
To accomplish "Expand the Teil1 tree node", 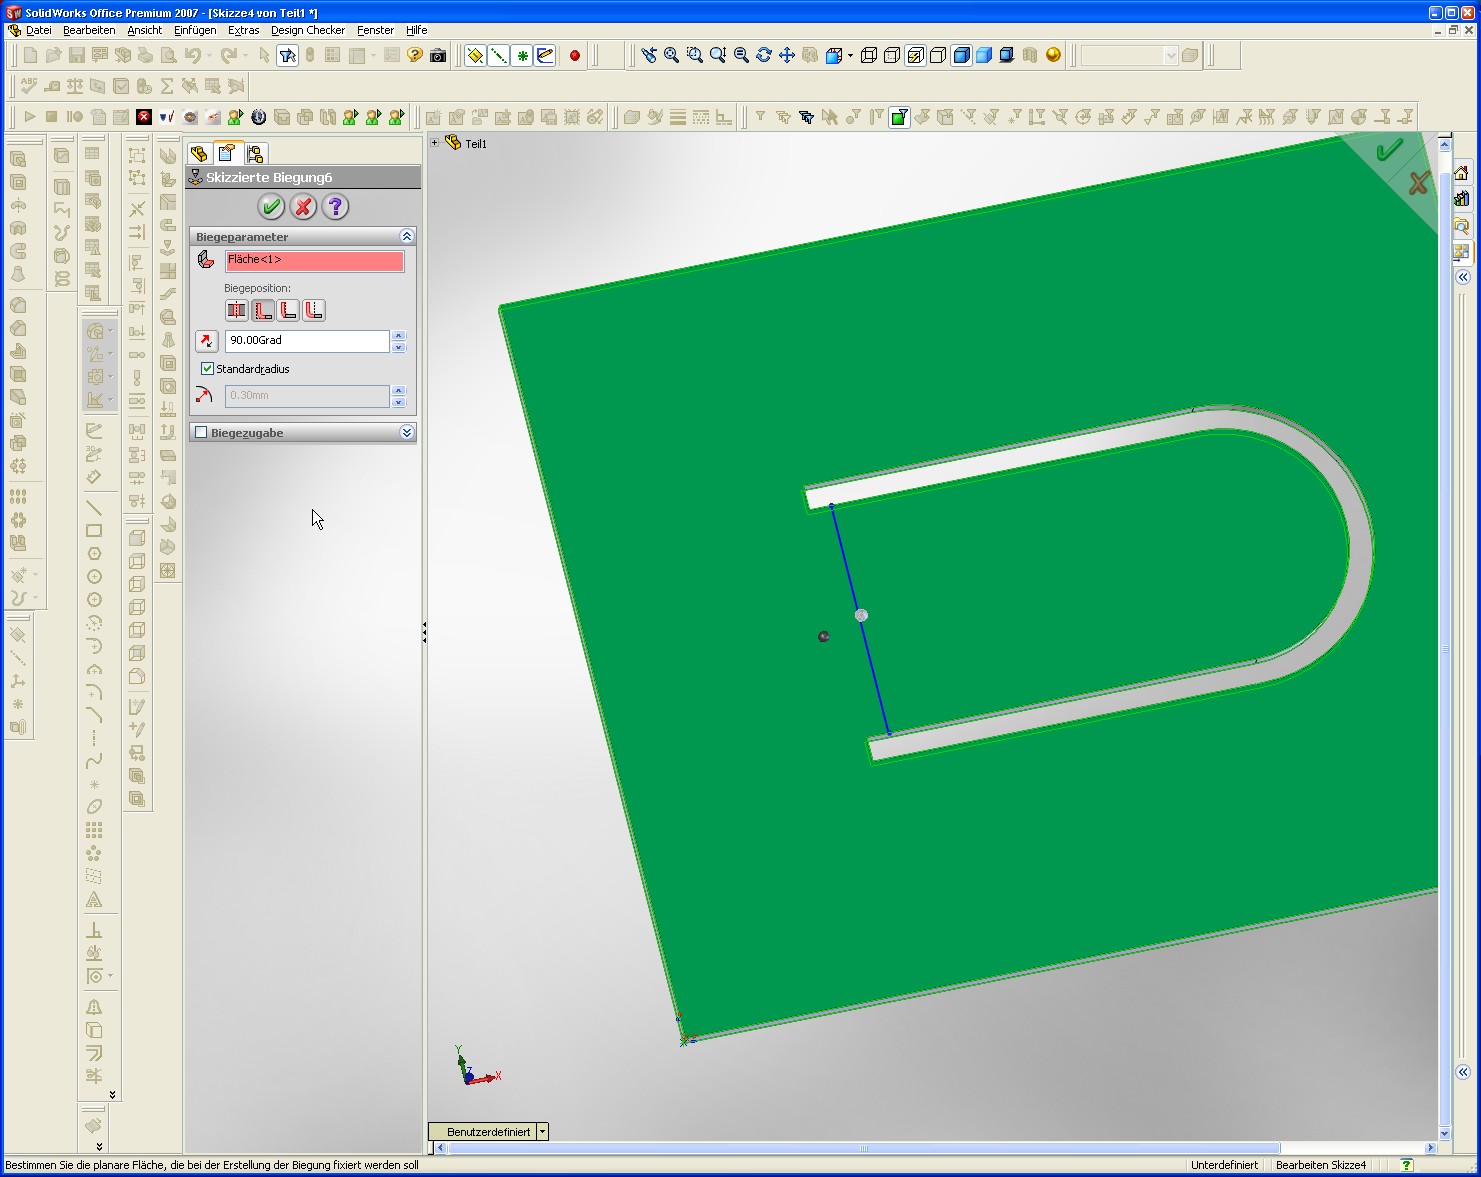I will [x=435, y=143].
